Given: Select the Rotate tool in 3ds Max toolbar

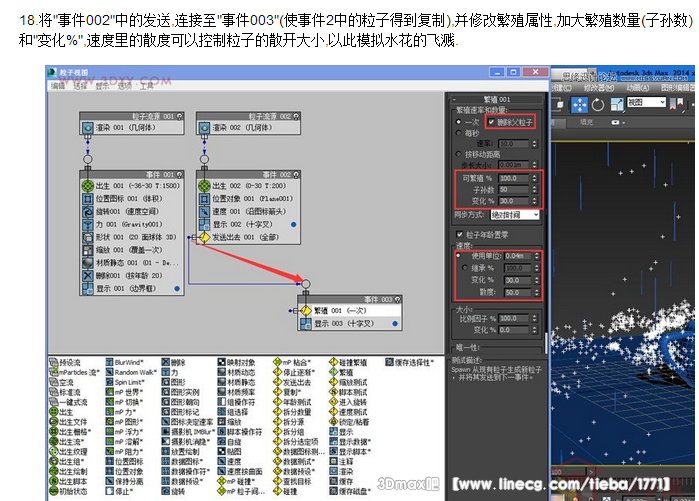Looking at the screenshot, I should [598, 105].
